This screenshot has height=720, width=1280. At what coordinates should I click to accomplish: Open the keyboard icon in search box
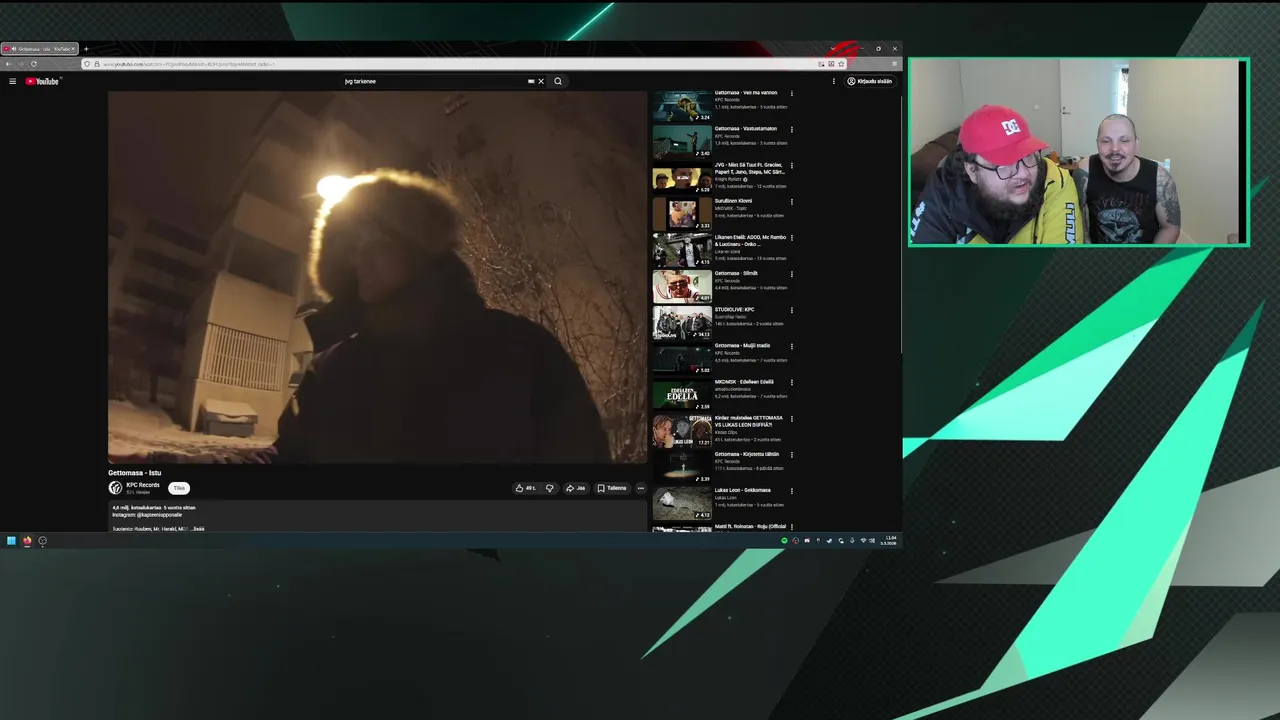click(x=531, y=81)
